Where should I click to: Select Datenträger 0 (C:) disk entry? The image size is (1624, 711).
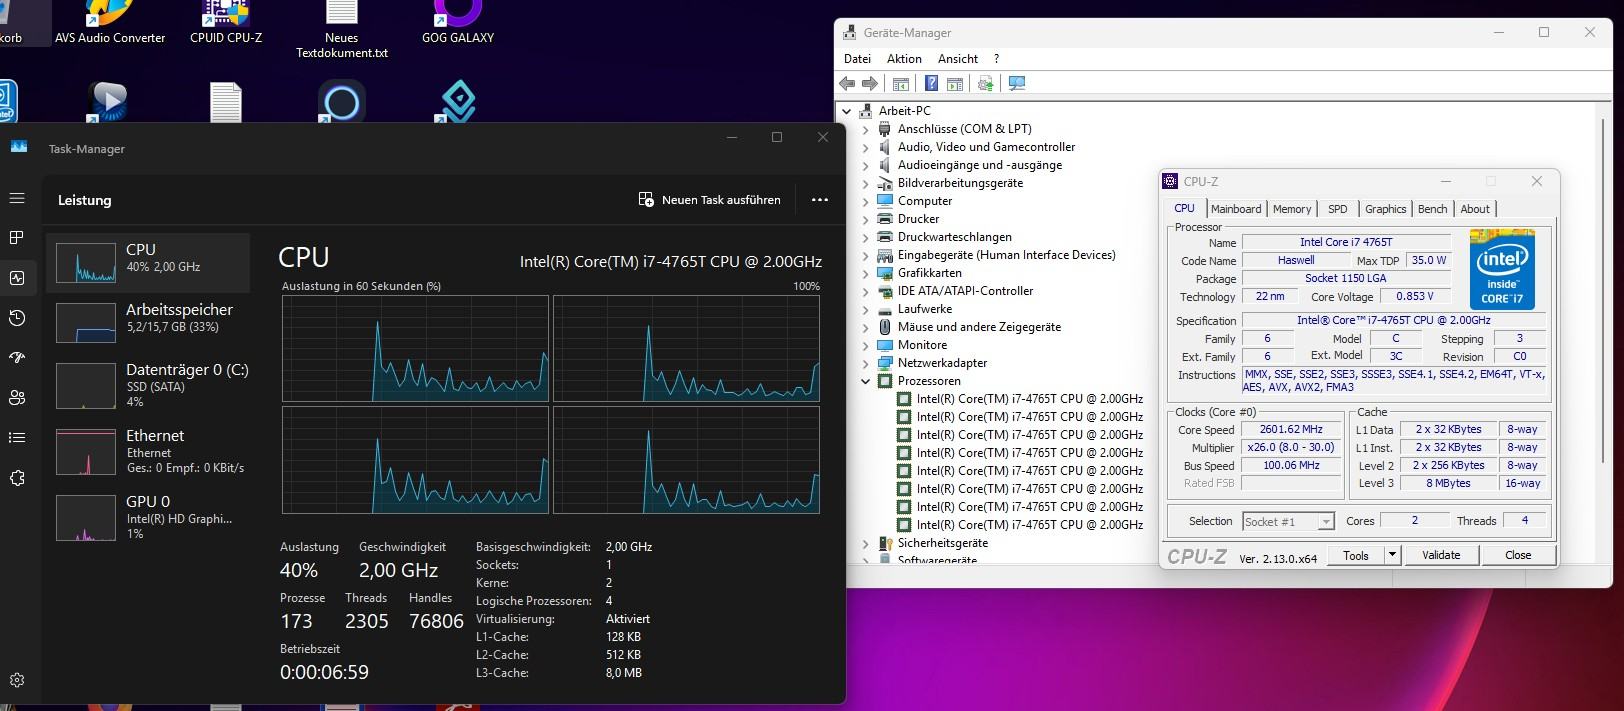[148, 385]
